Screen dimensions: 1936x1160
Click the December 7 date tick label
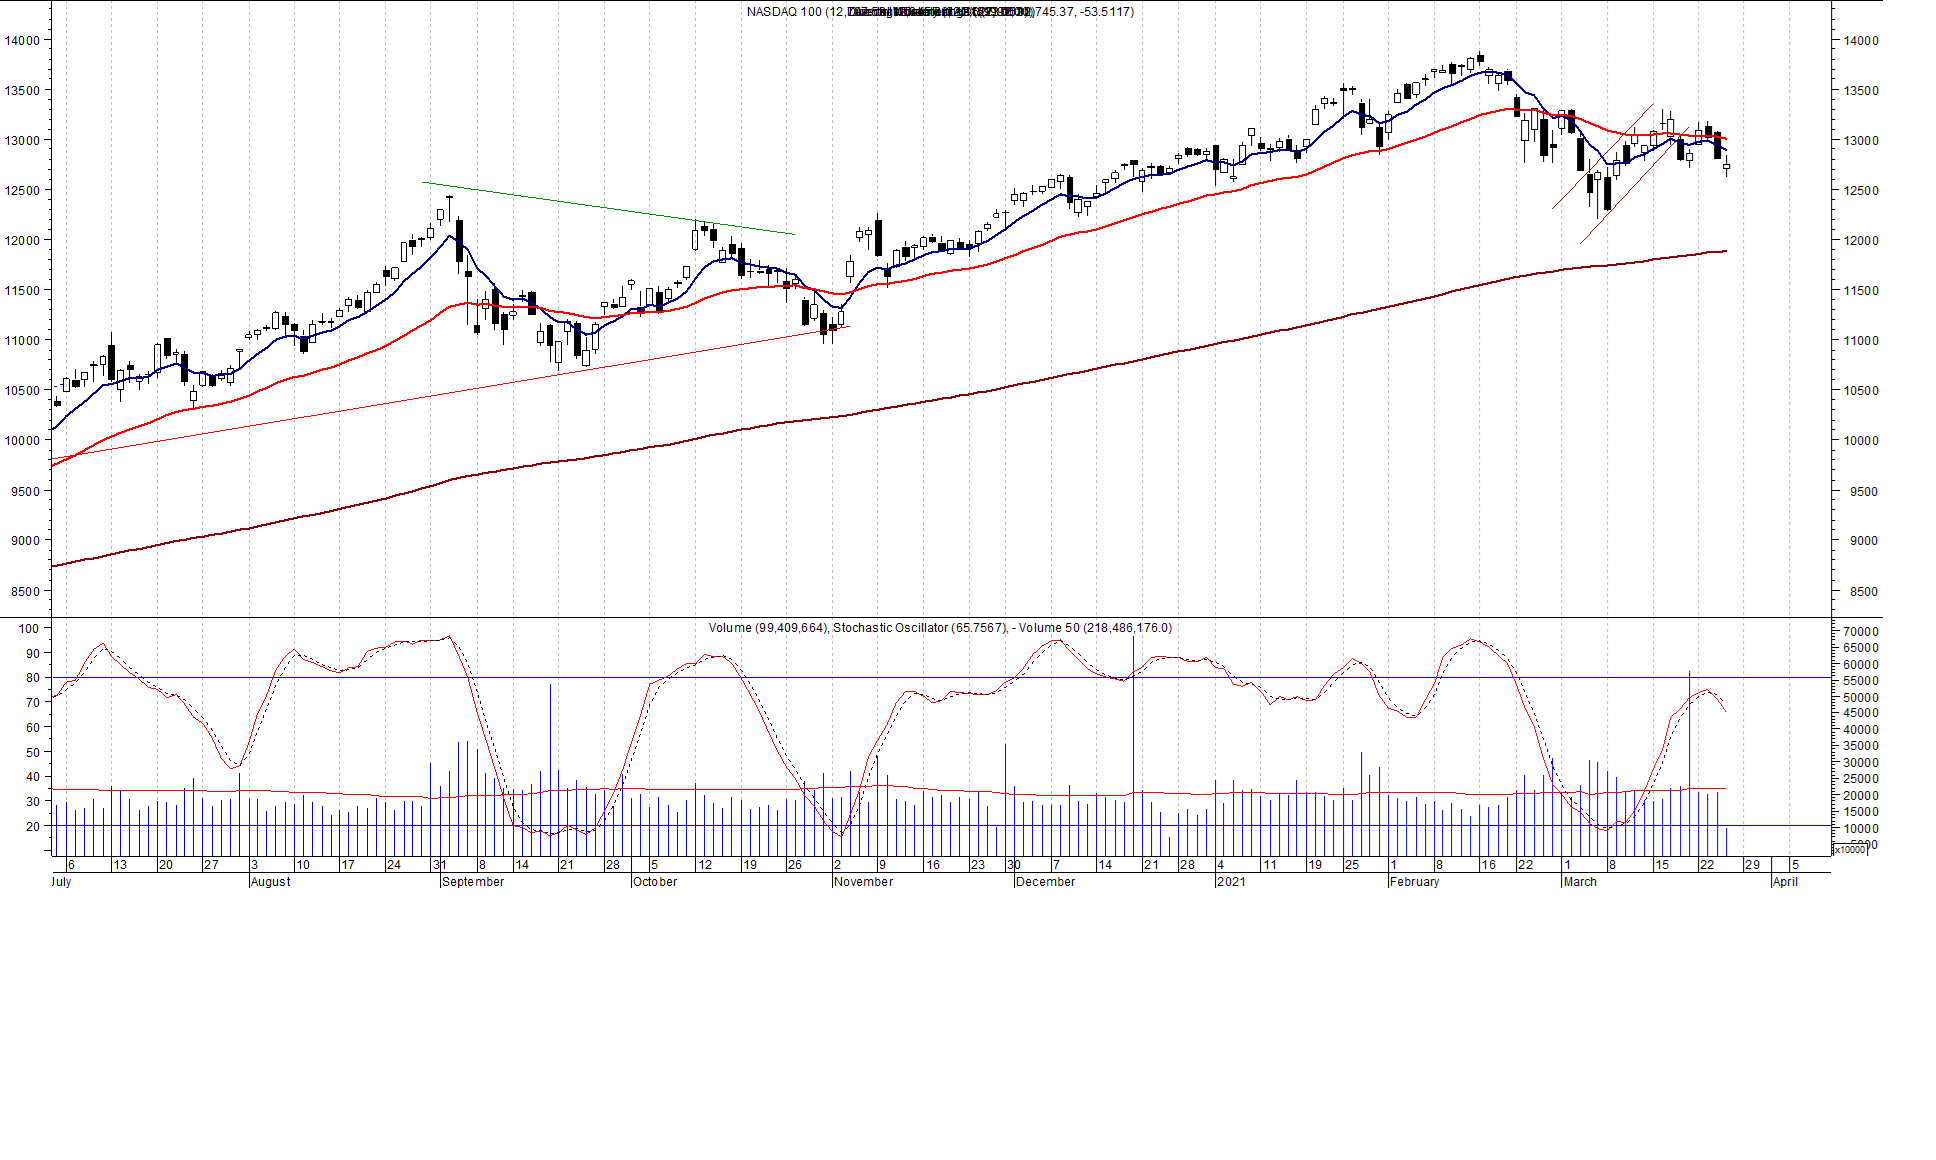click(x=1057, y=865)
